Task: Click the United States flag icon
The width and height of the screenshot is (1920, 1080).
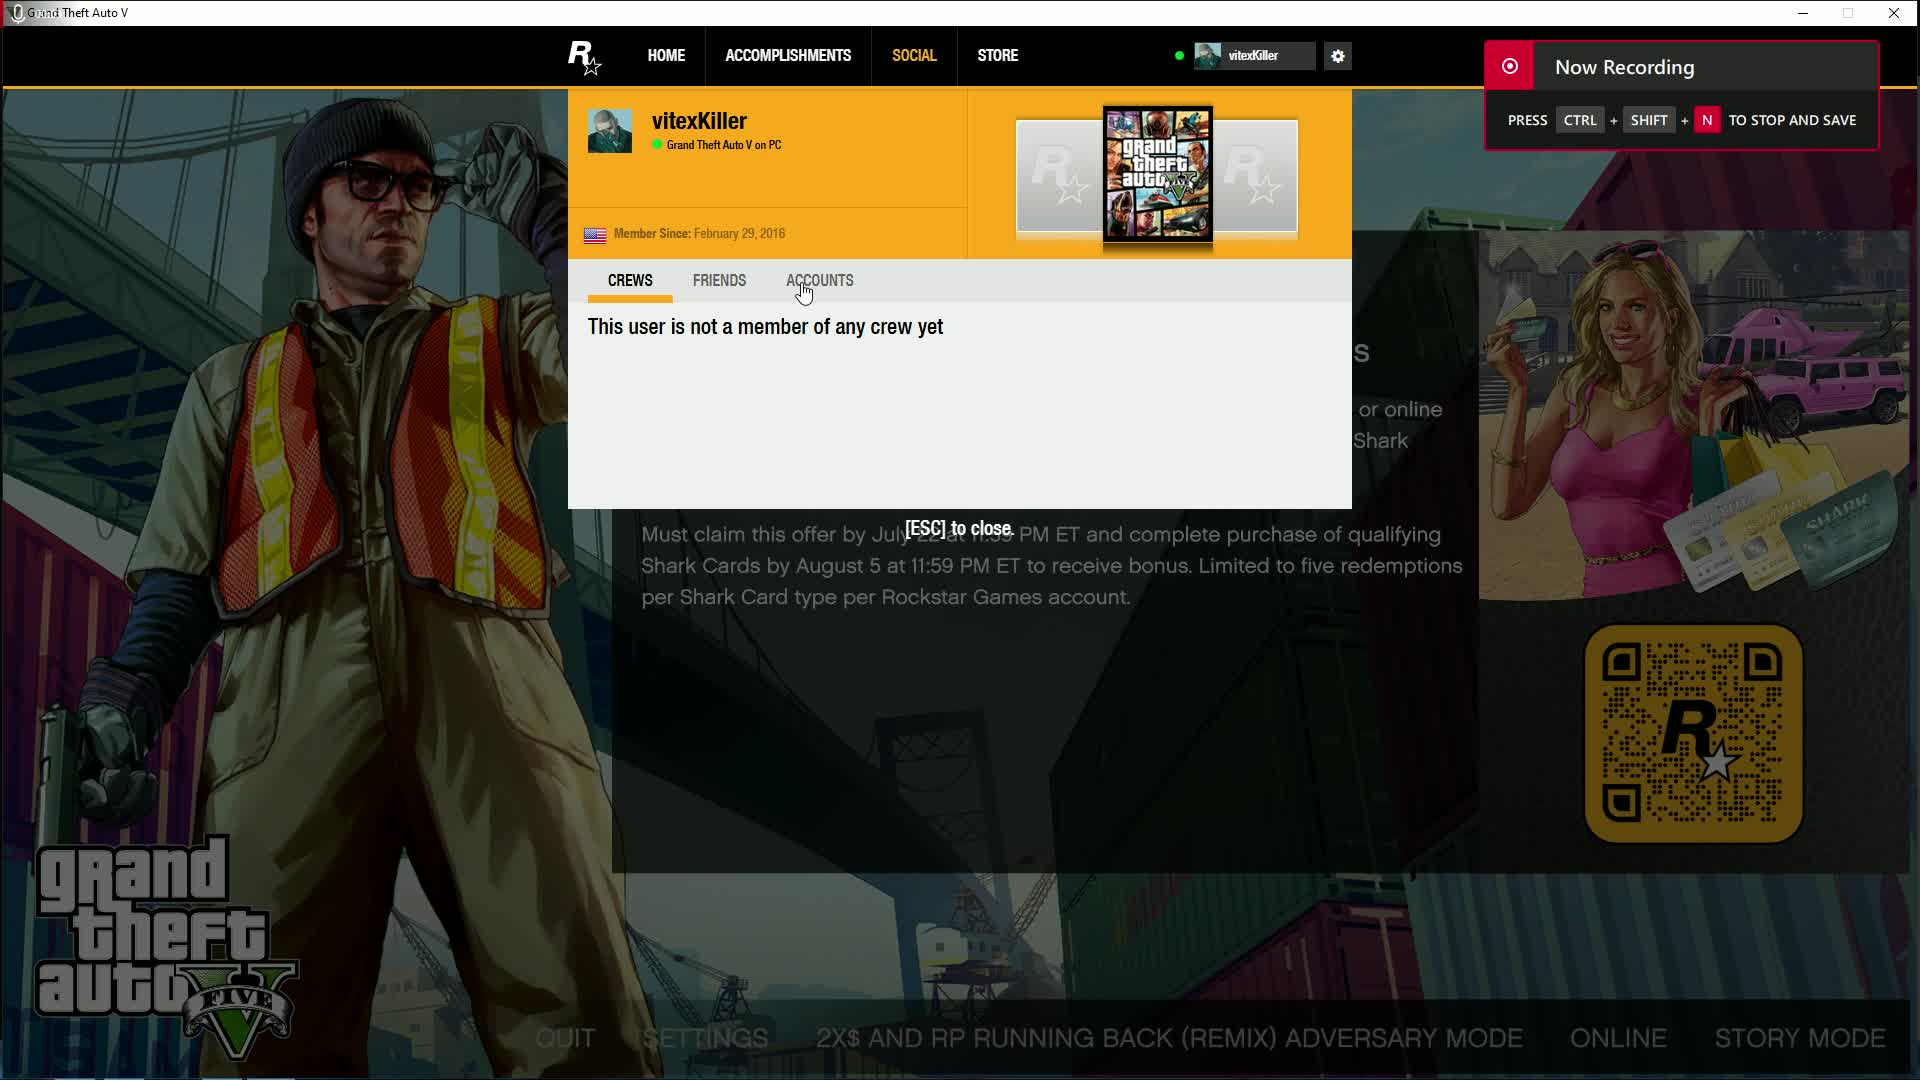Action: [595, 235]
